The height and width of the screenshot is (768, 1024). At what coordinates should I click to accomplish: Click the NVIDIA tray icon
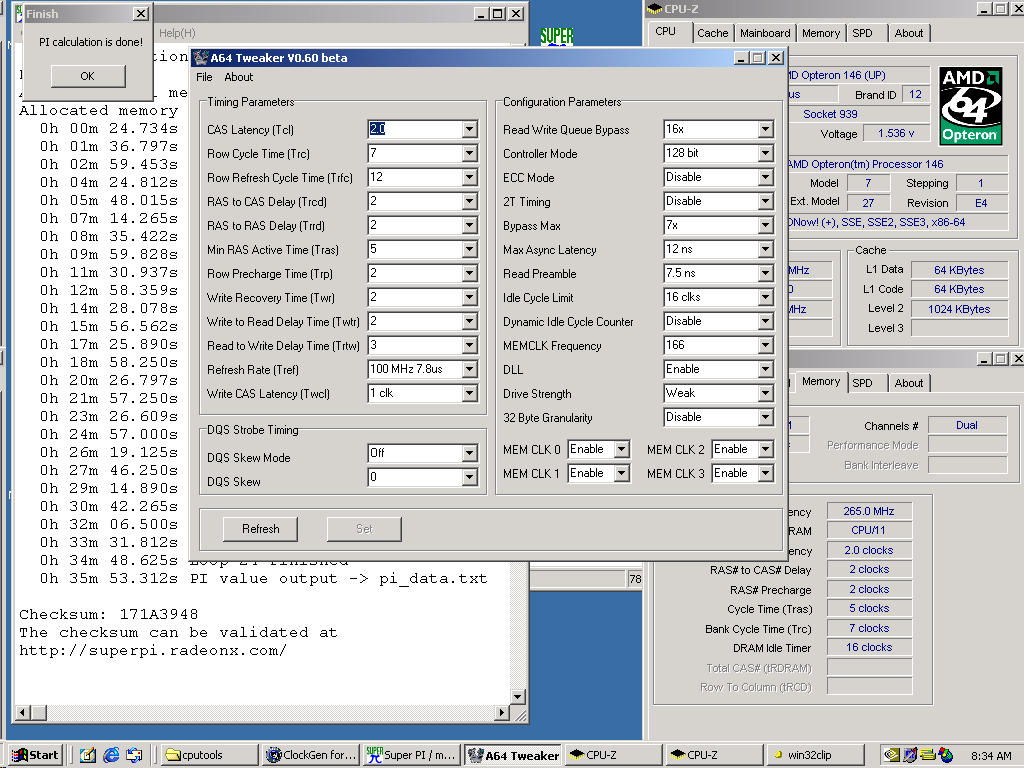(x=891, y=755)
